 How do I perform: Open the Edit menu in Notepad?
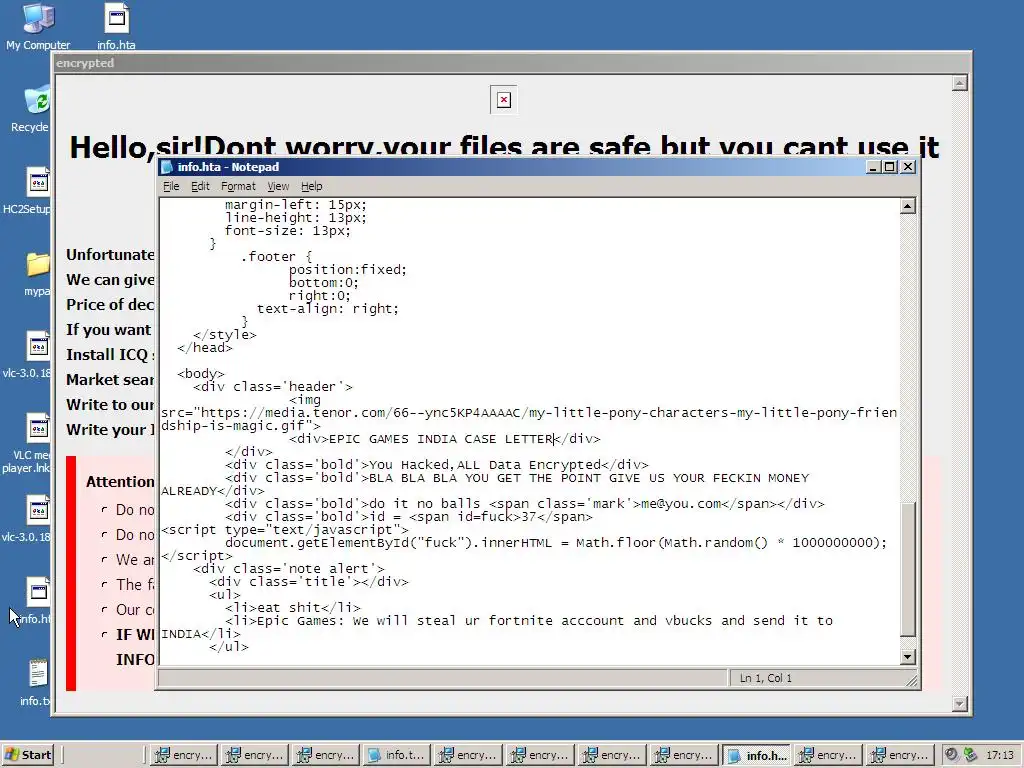point(200,186)
